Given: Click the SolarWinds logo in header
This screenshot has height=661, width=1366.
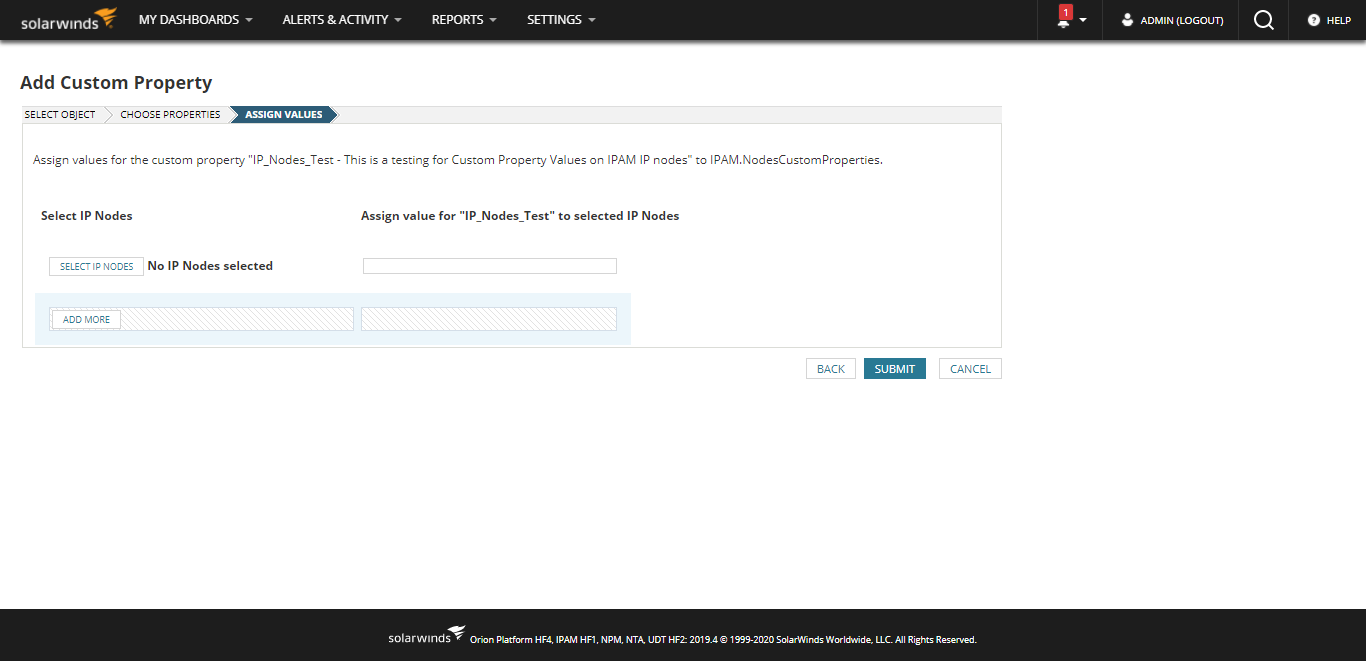Looking at the screenshot, I should 69,20.
